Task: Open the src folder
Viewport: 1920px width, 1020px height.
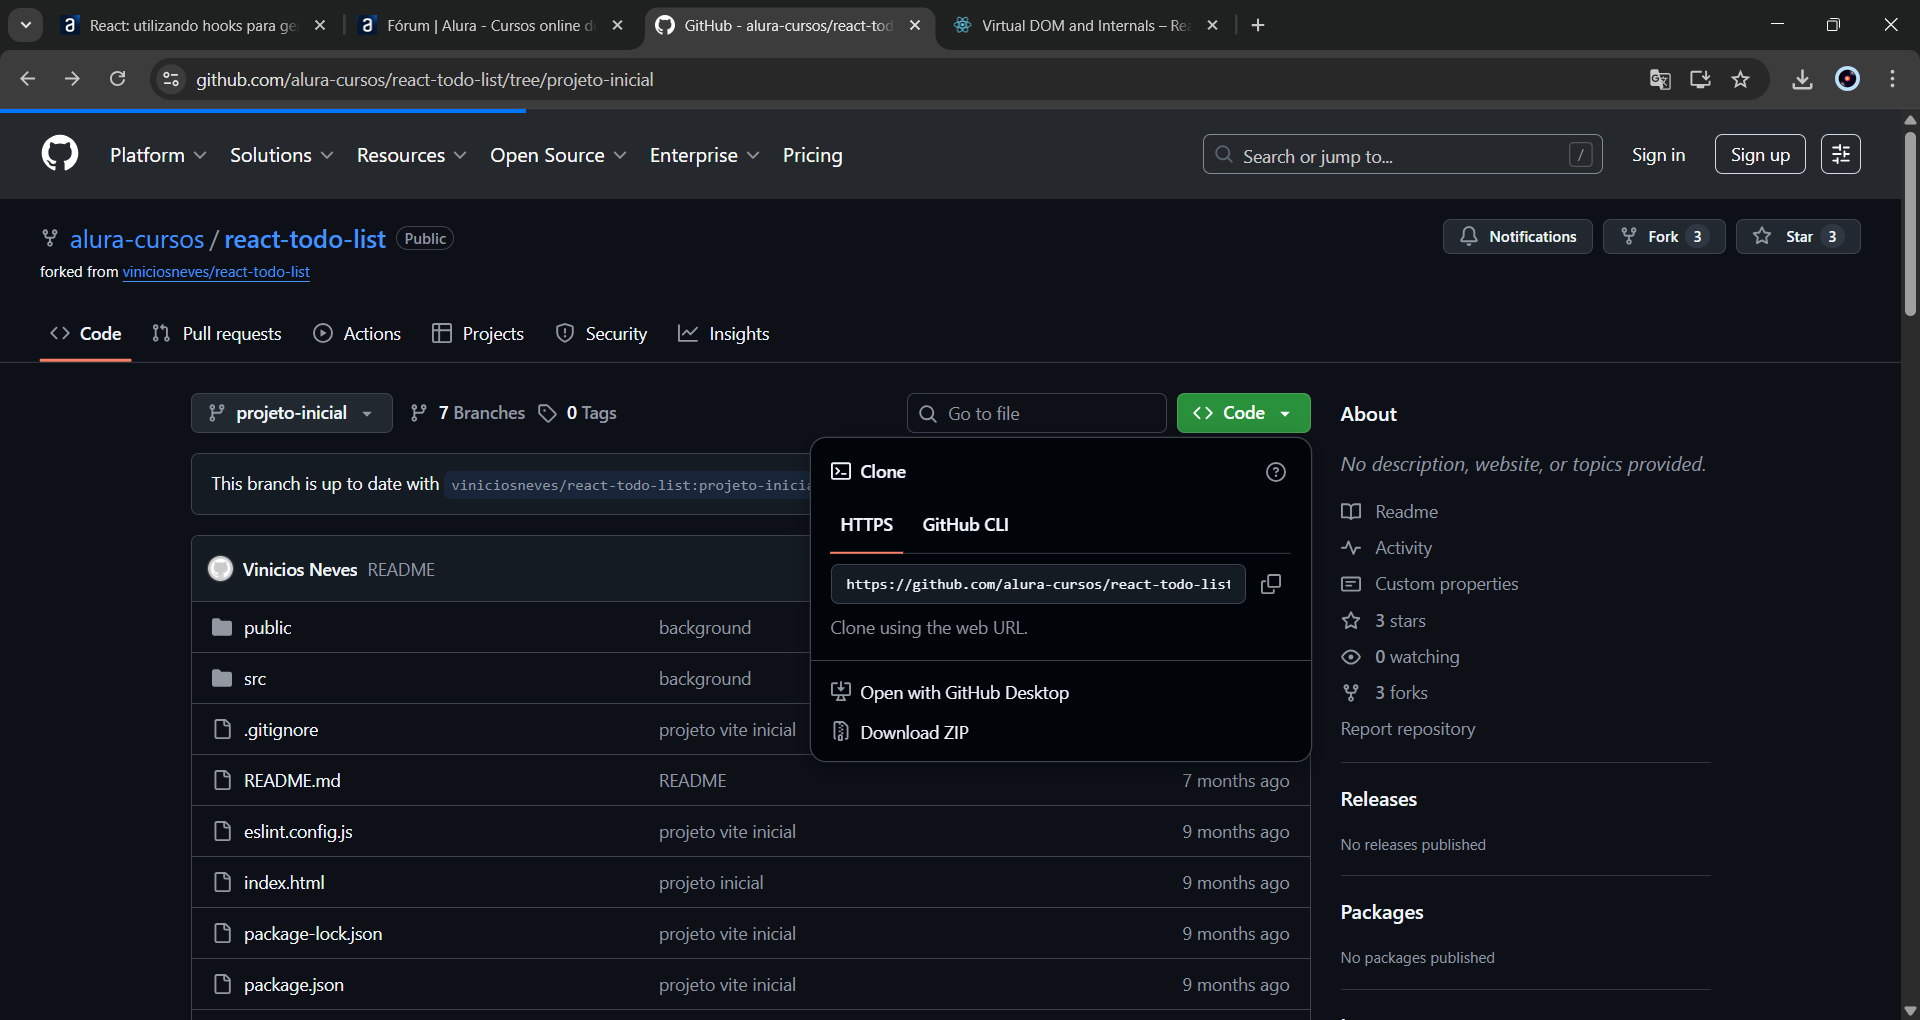Action: coord(255,679)
